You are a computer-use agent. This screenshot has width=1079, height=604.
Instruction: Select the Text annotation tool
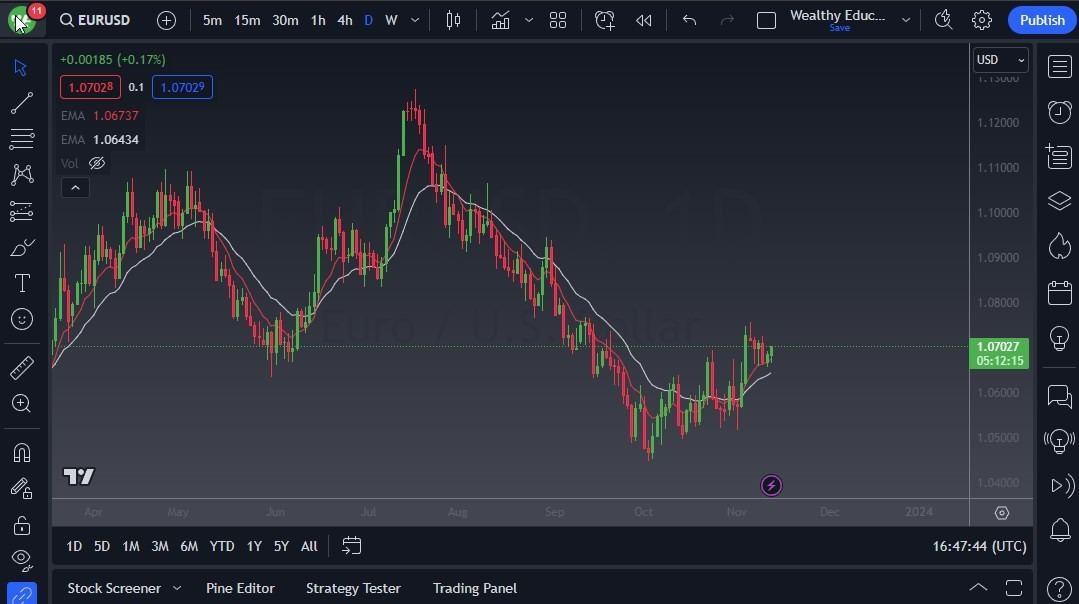22,283
